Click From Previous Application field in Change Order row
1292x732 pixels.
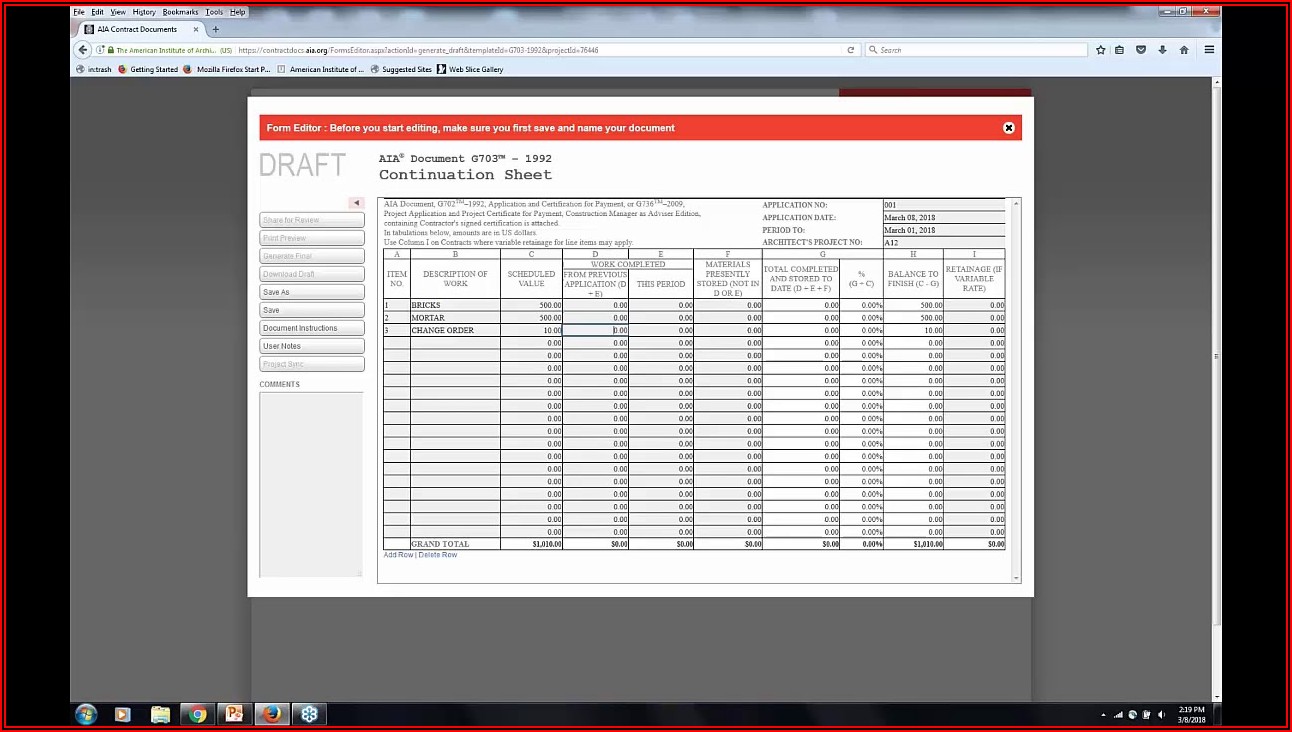tap(595, 330)
